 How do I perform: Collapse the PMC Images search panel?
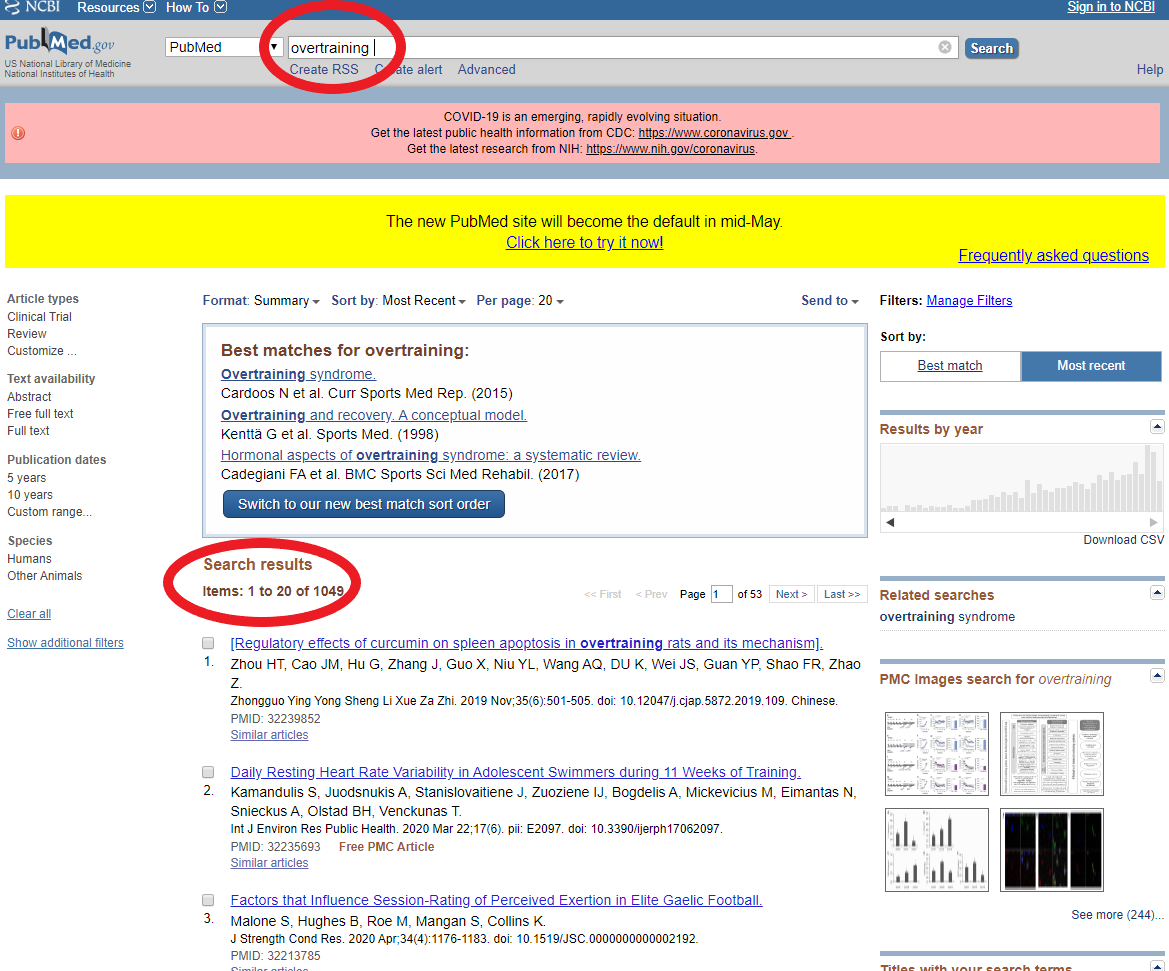(1156, 676)
